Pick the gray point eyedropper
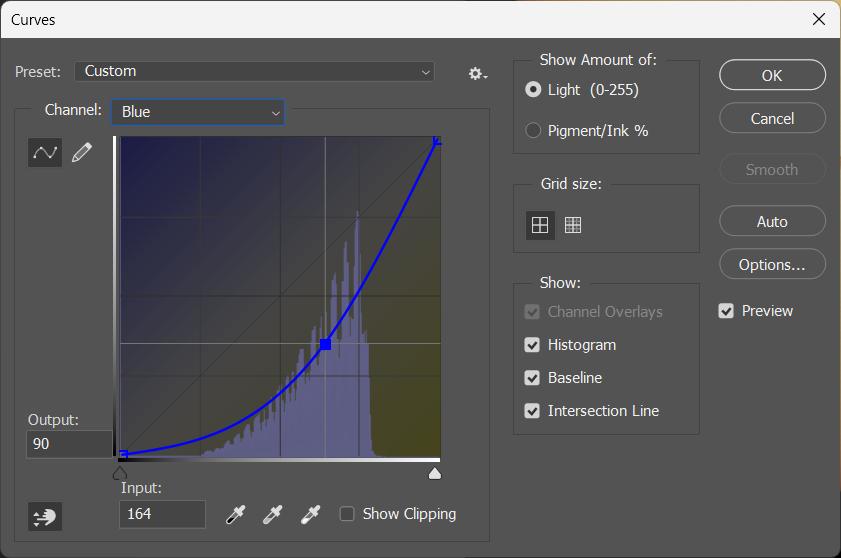Viewport: 841px width, 558px height. (272, 515)
